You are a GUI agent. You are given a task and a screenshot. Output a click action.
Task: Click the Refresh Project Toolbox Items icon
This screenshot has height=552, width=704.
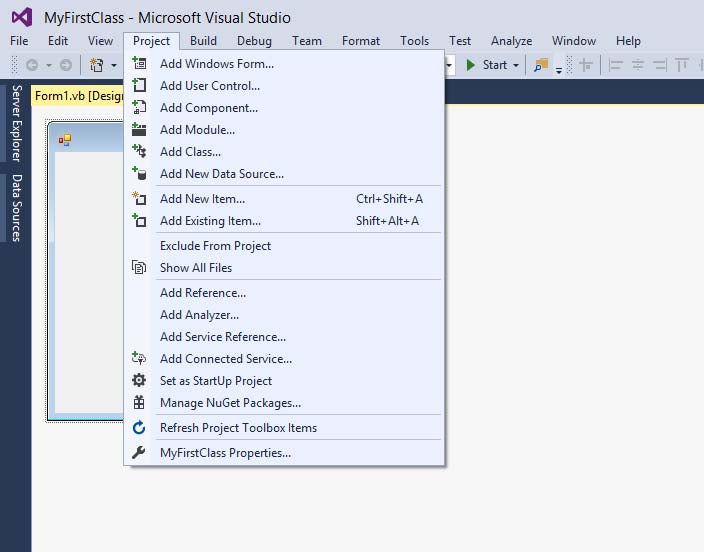click(140, 428)
